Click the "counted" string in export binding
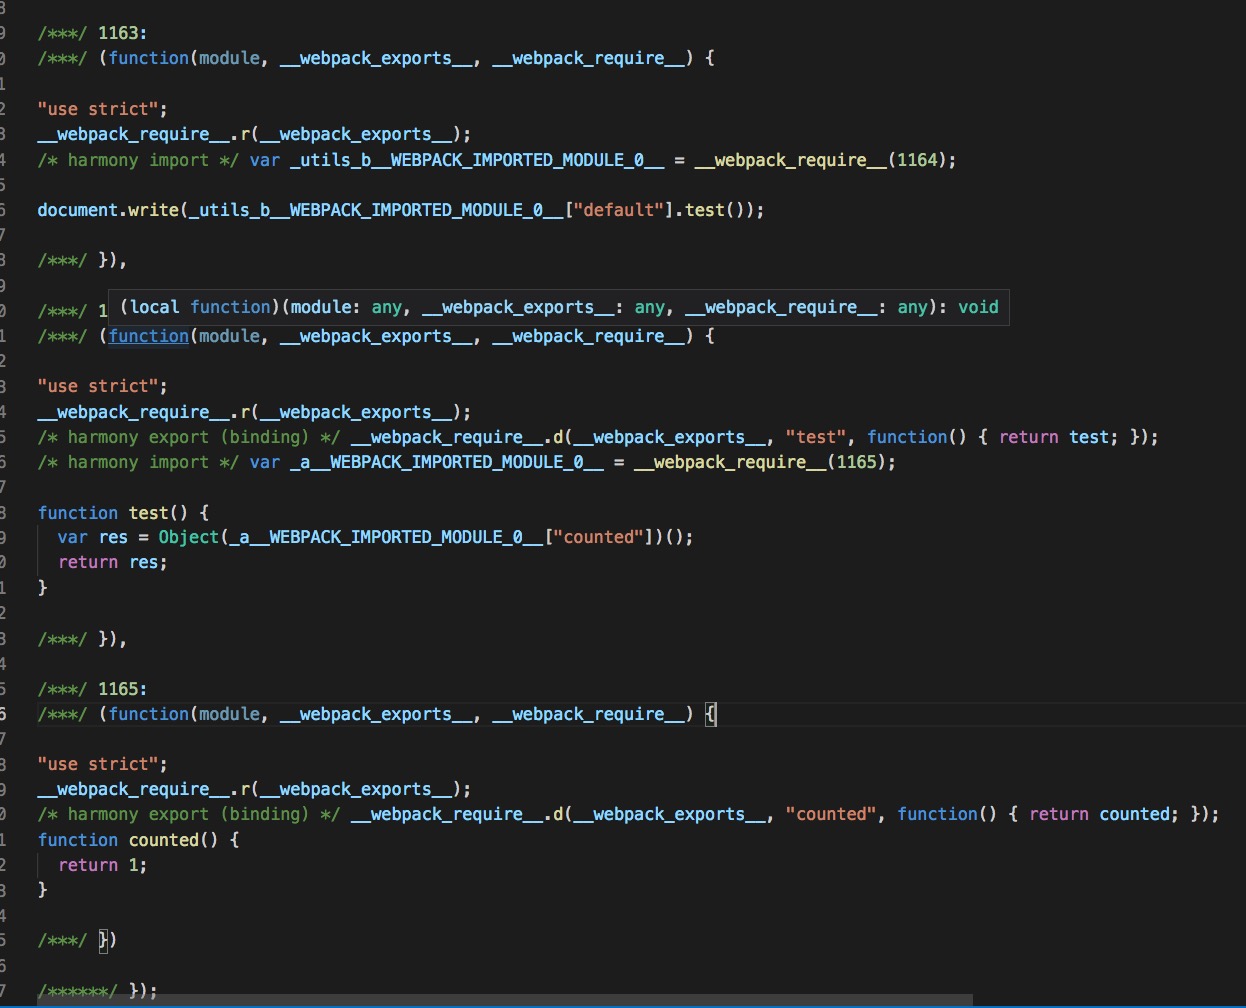This screenshot has height=1008, width=1246. (x=830, y=814)
